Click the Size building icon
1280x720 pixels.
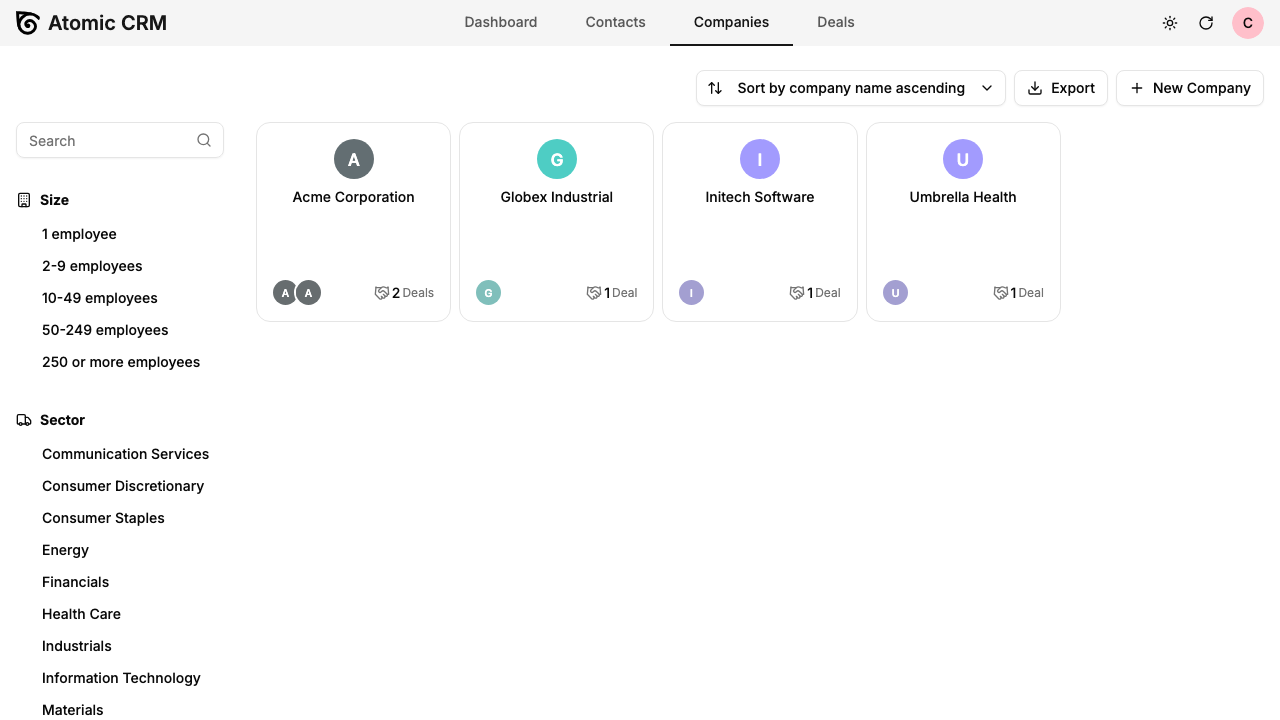pos(24,200)
